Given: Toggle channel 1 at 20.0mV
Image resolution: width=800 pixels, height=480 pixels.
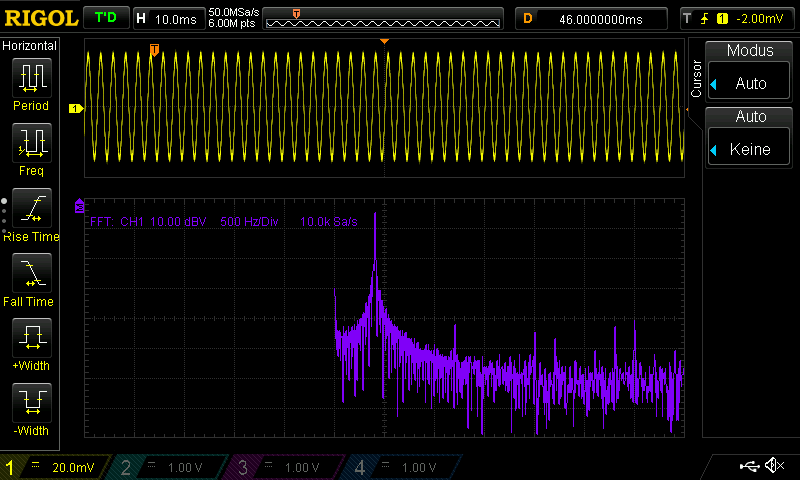Looking at the screenshot, I should coord(54,467).
